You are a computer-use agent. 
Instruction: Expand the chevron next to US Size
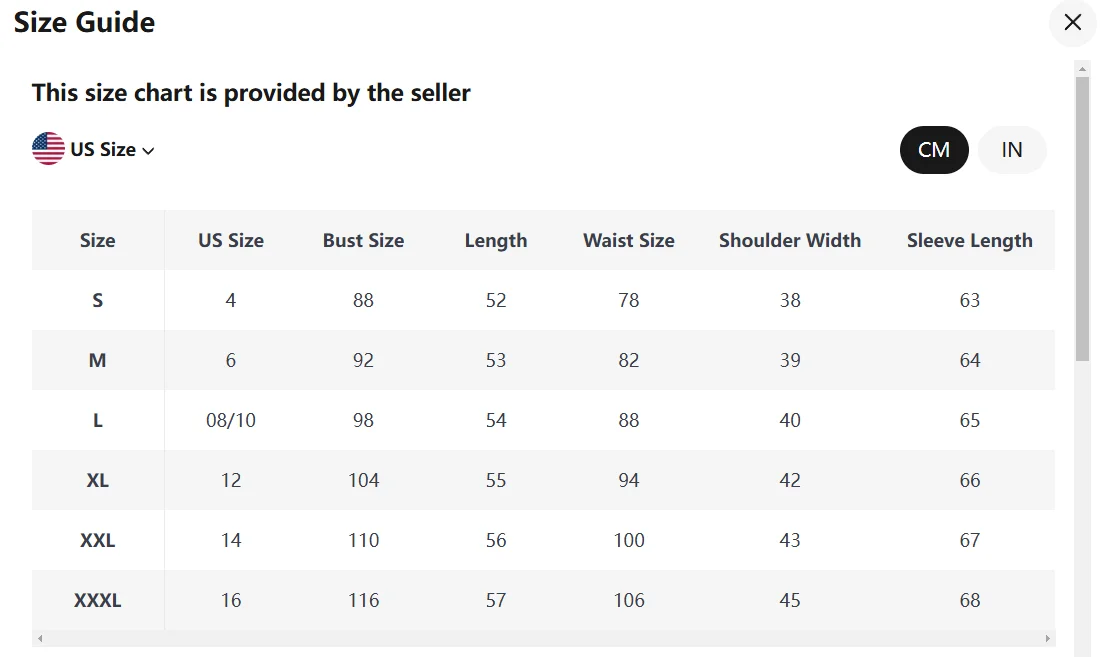148,151
